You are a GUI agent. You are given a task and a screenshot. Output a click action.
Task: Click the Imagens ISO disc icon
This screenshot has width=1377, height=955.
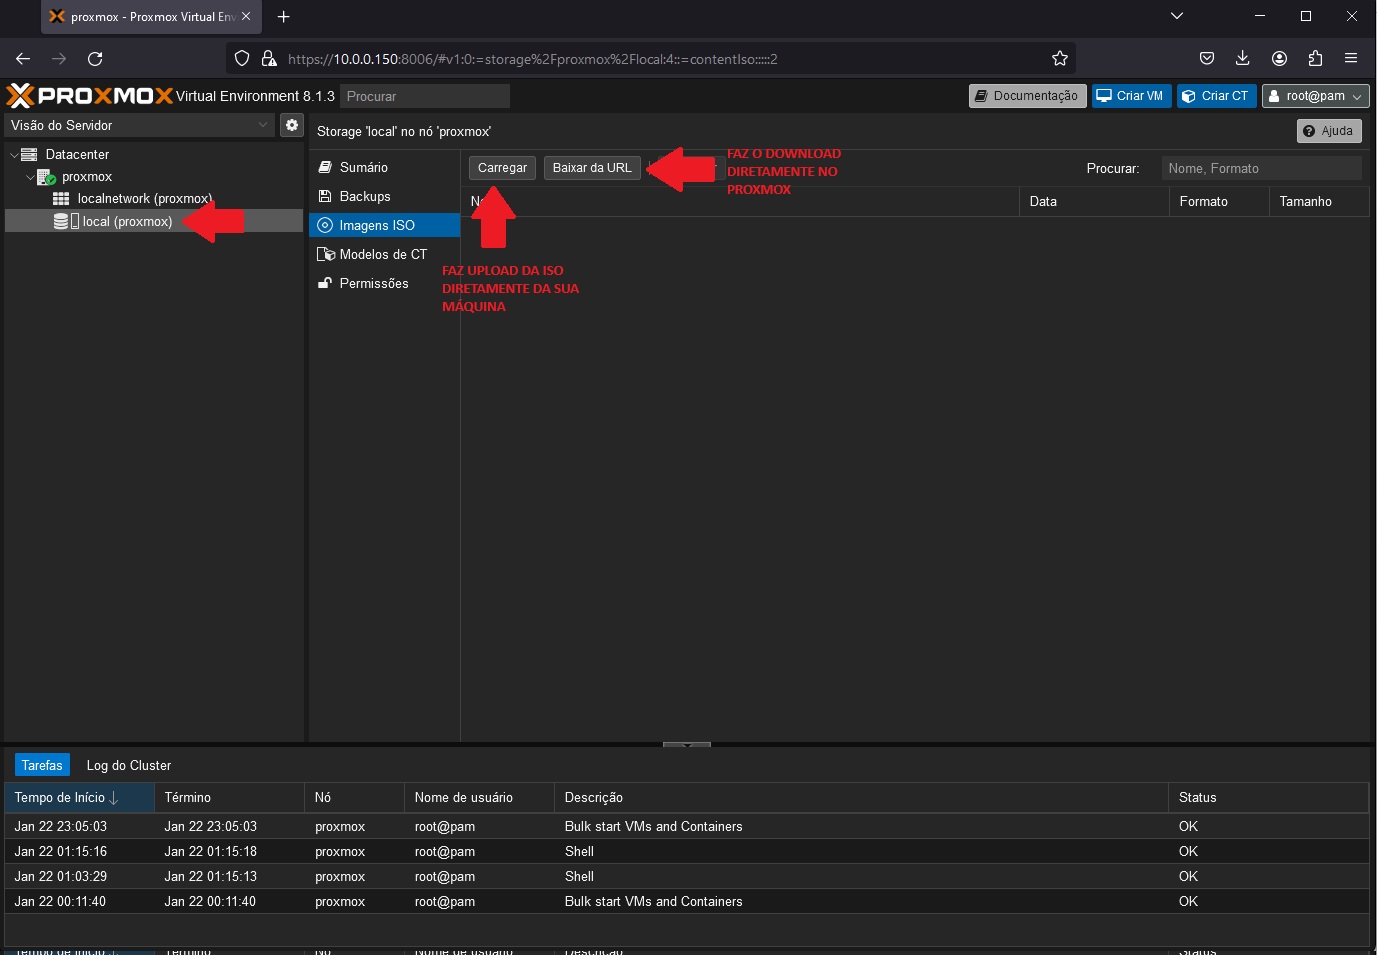coord(325,225)
